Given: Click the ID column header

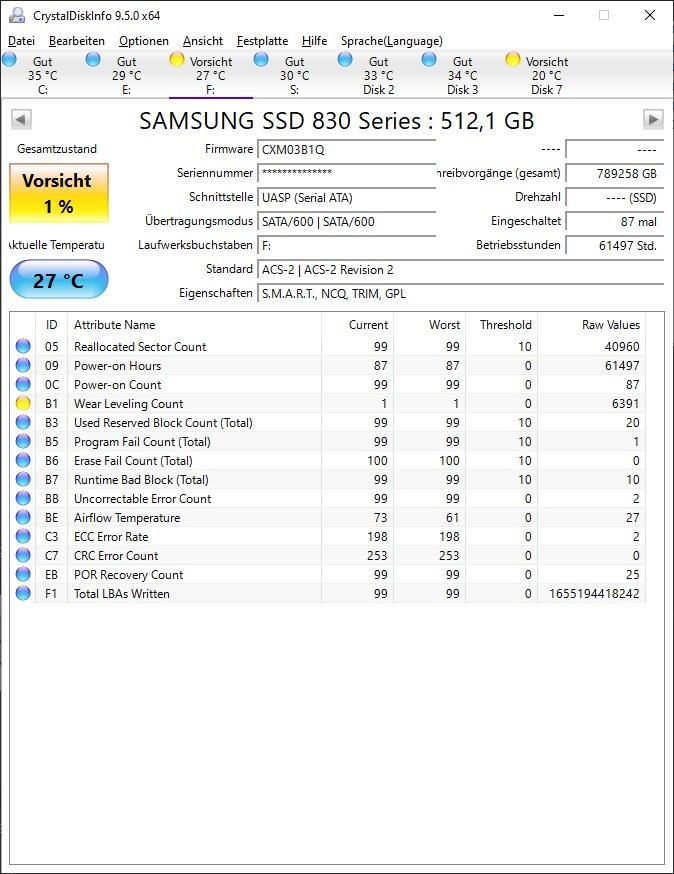Looking at the screenshot, I should (51, 324).
